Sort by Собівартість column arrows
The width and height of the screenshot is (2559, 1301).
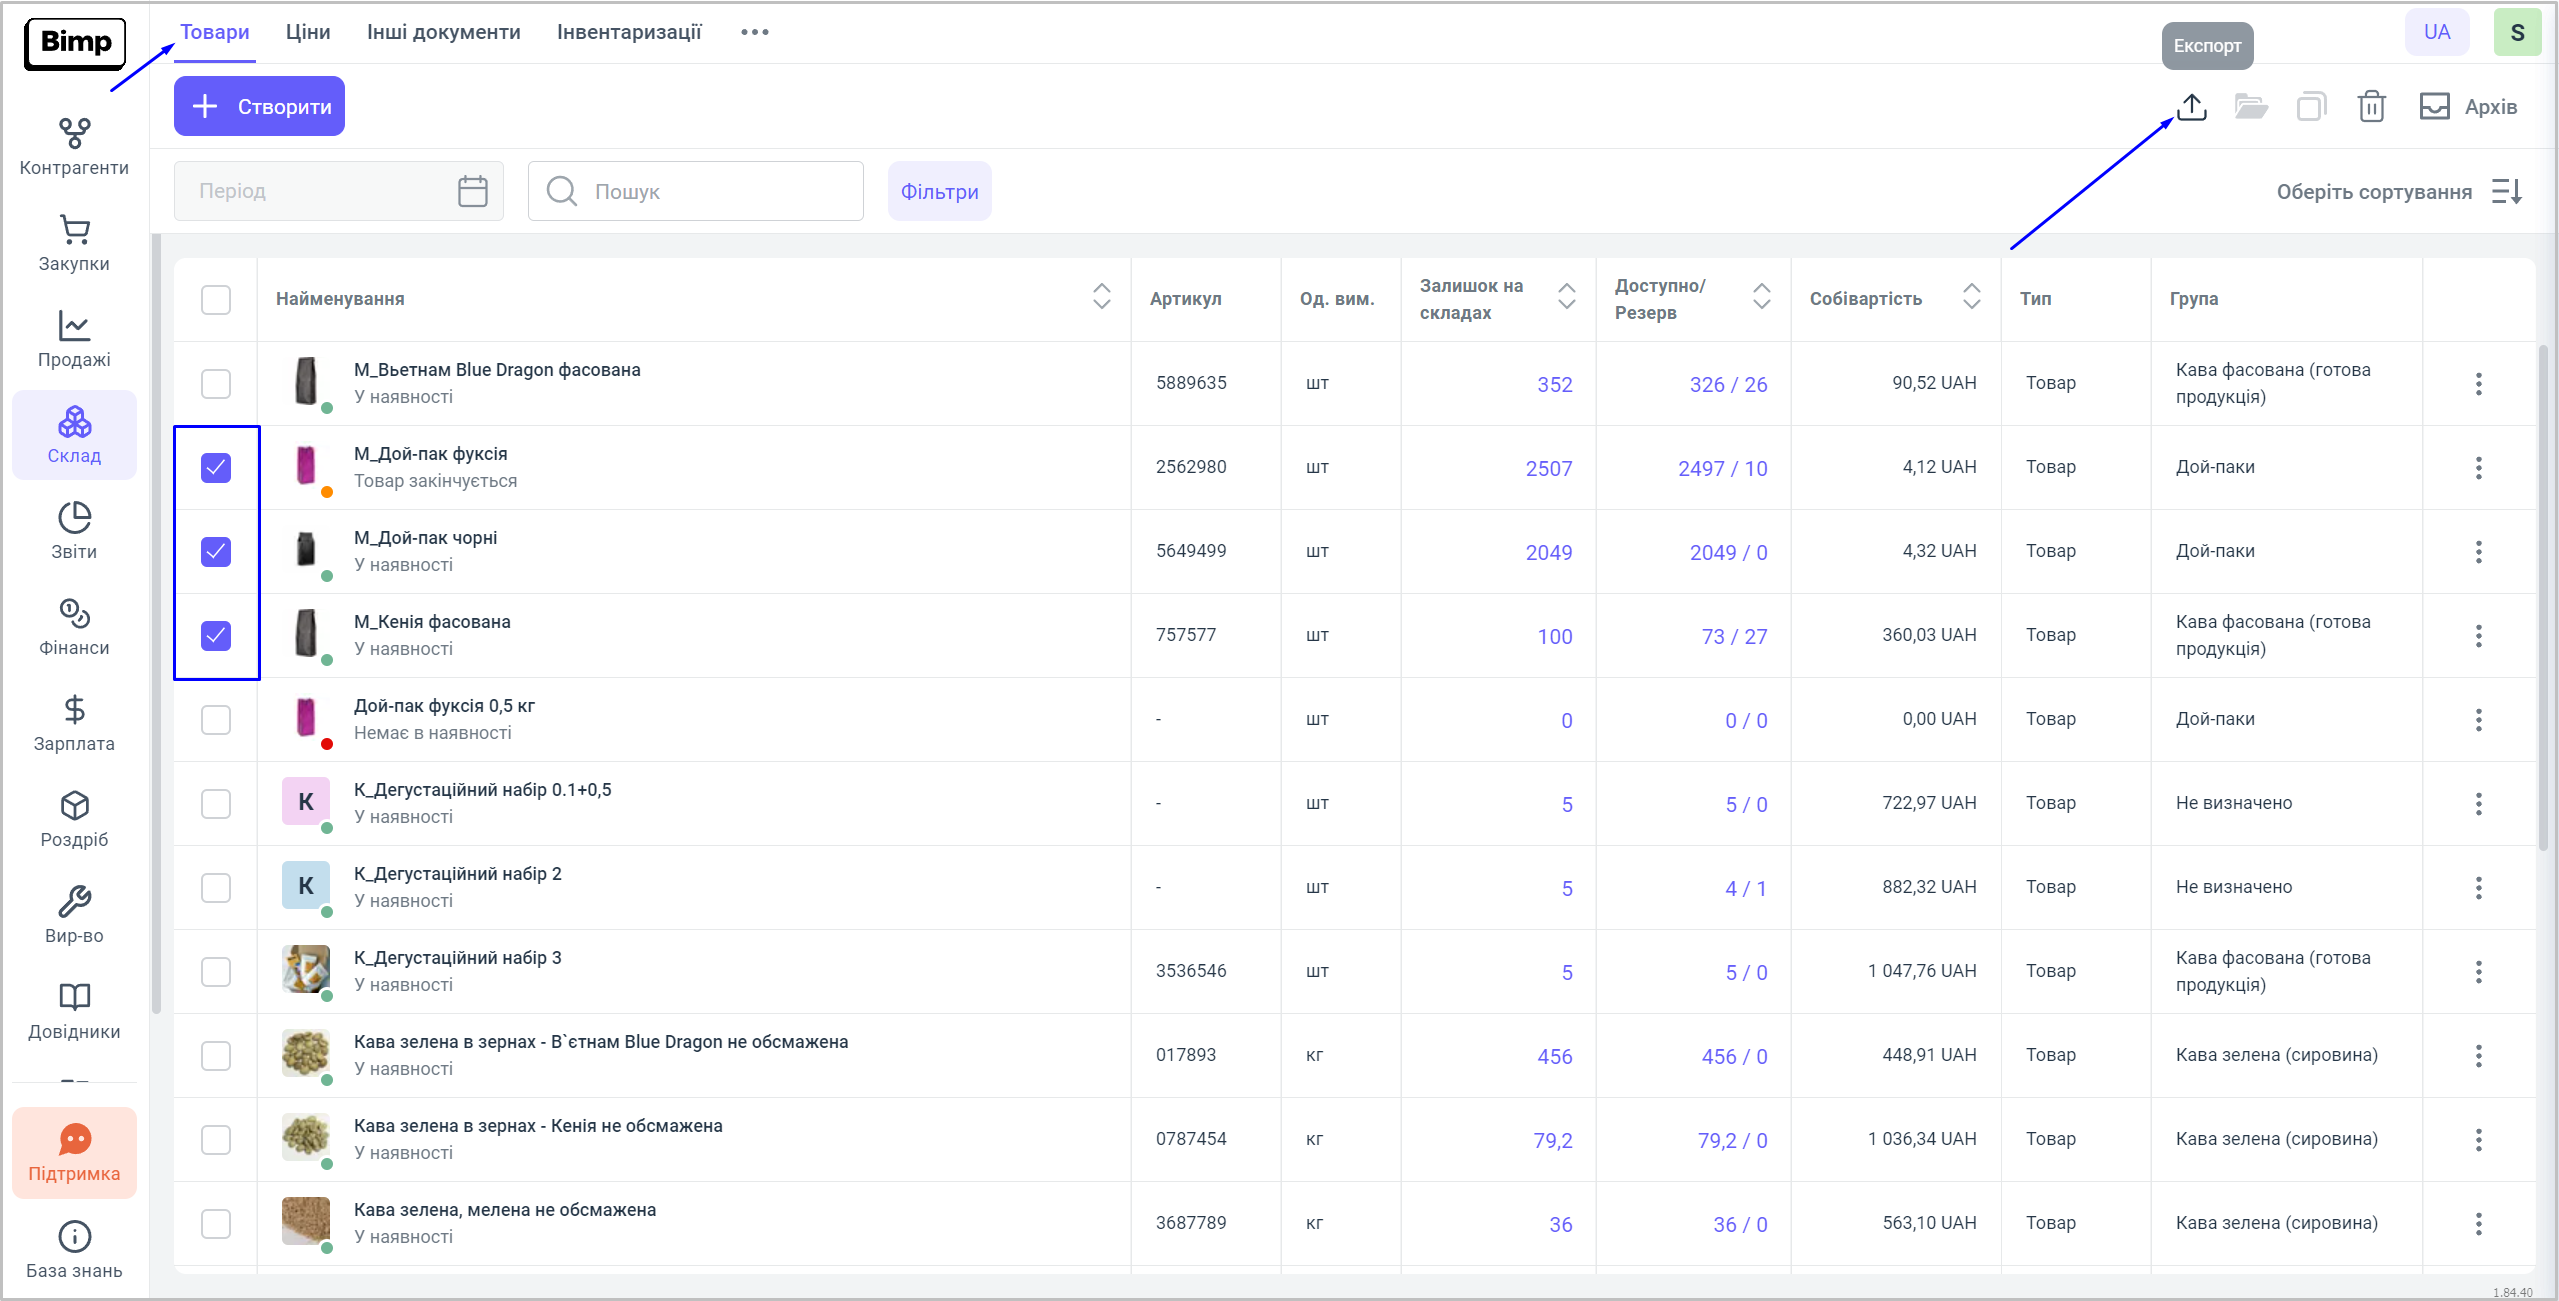pos(1971,297)
